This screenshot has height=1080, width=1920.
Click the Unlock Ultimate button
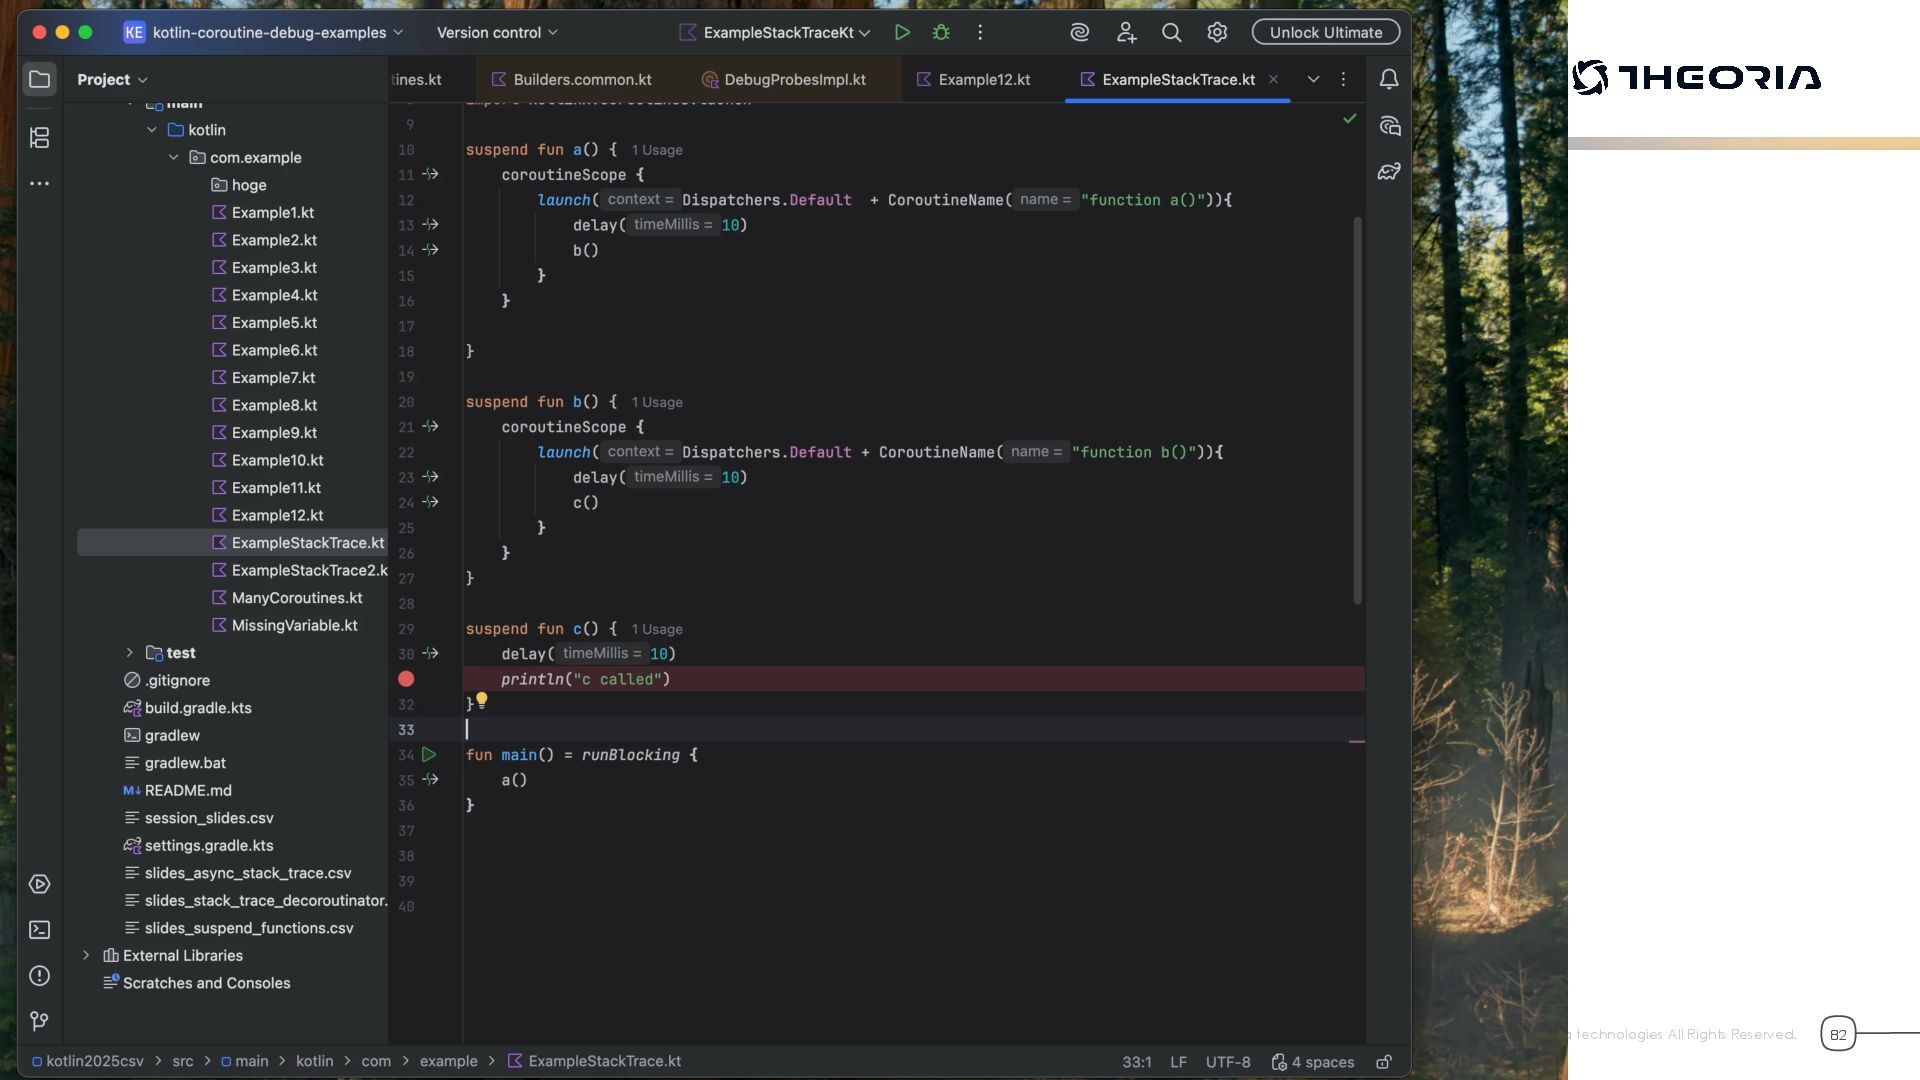pos(1325,32)
